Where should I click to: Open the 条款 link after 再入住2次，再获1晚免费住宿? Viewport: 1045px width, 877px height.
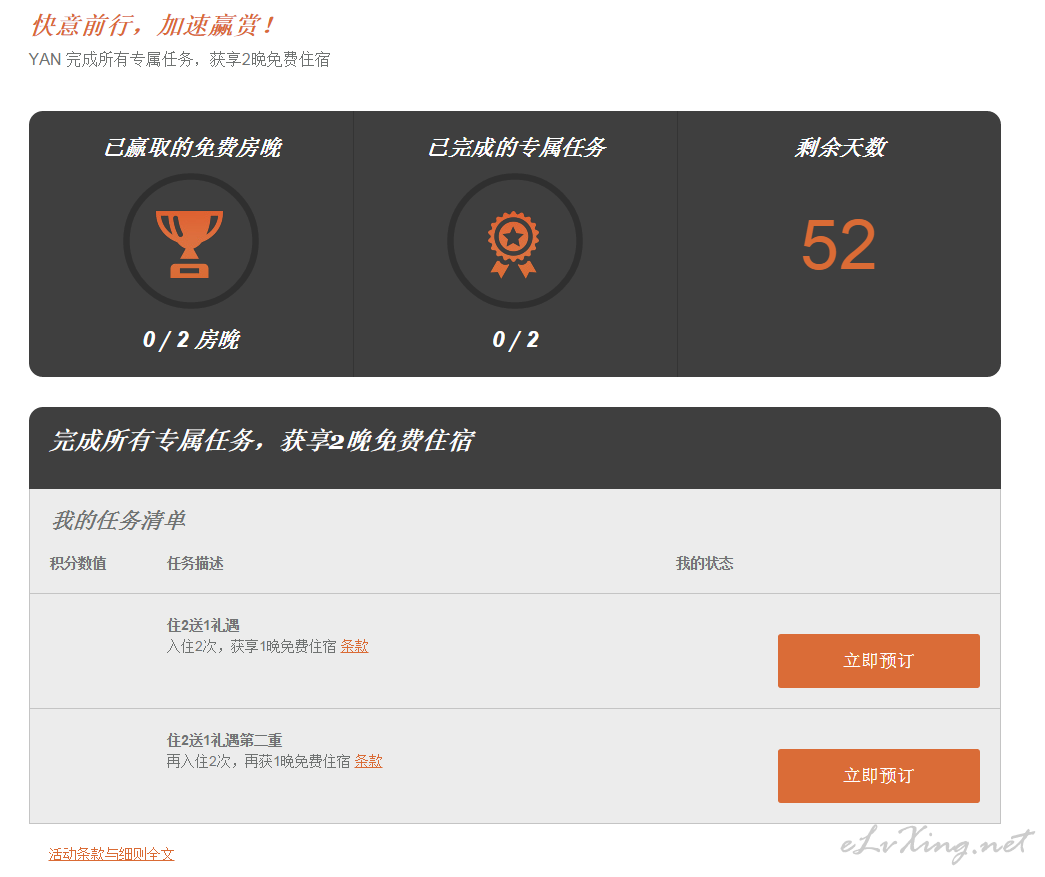[x=368, y=762]
